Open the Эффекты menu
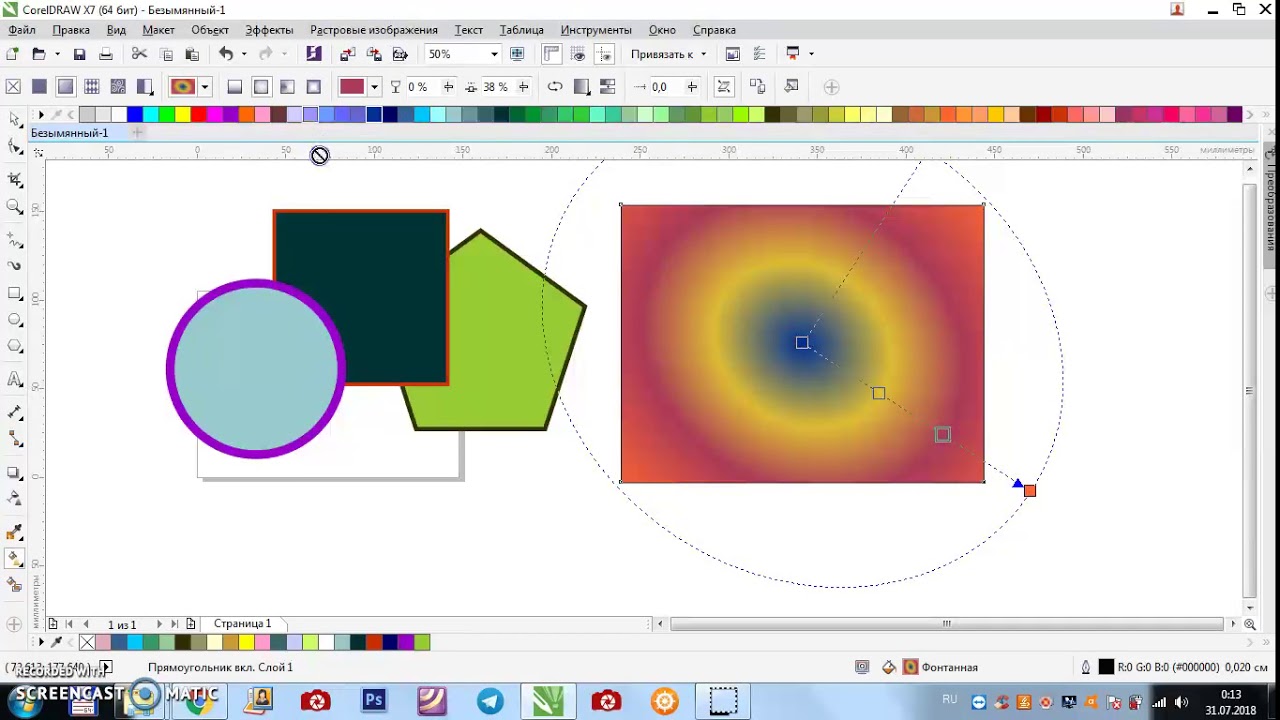Screen dimensions: 1280x720 click(x=269, y=30)
